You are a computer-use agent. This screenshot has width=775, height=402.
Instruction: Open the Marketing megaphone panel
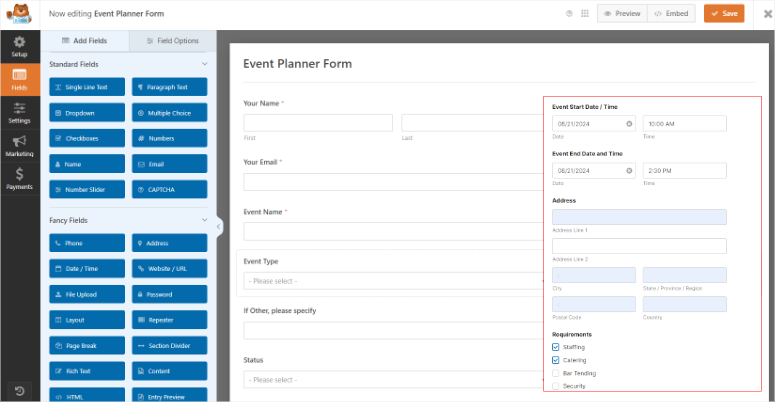pyautogui.click(x=20, y=146)
